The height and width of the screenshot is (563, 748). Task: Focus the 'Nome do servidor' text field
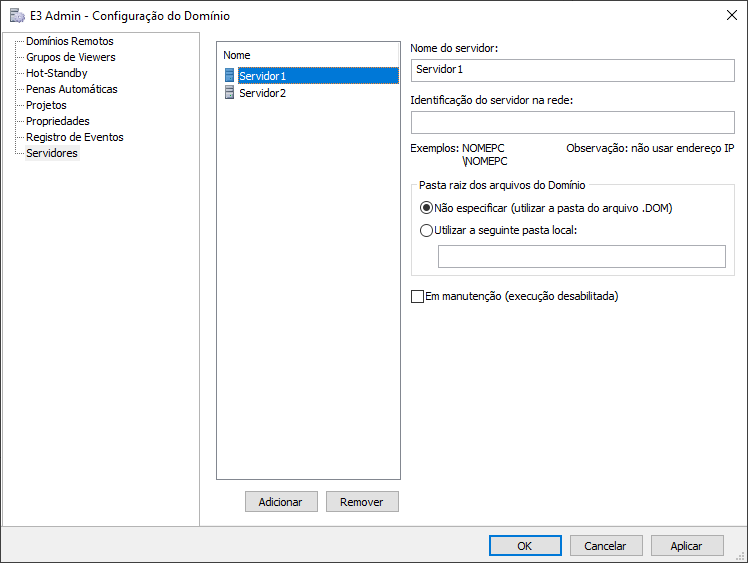[572, 70]
